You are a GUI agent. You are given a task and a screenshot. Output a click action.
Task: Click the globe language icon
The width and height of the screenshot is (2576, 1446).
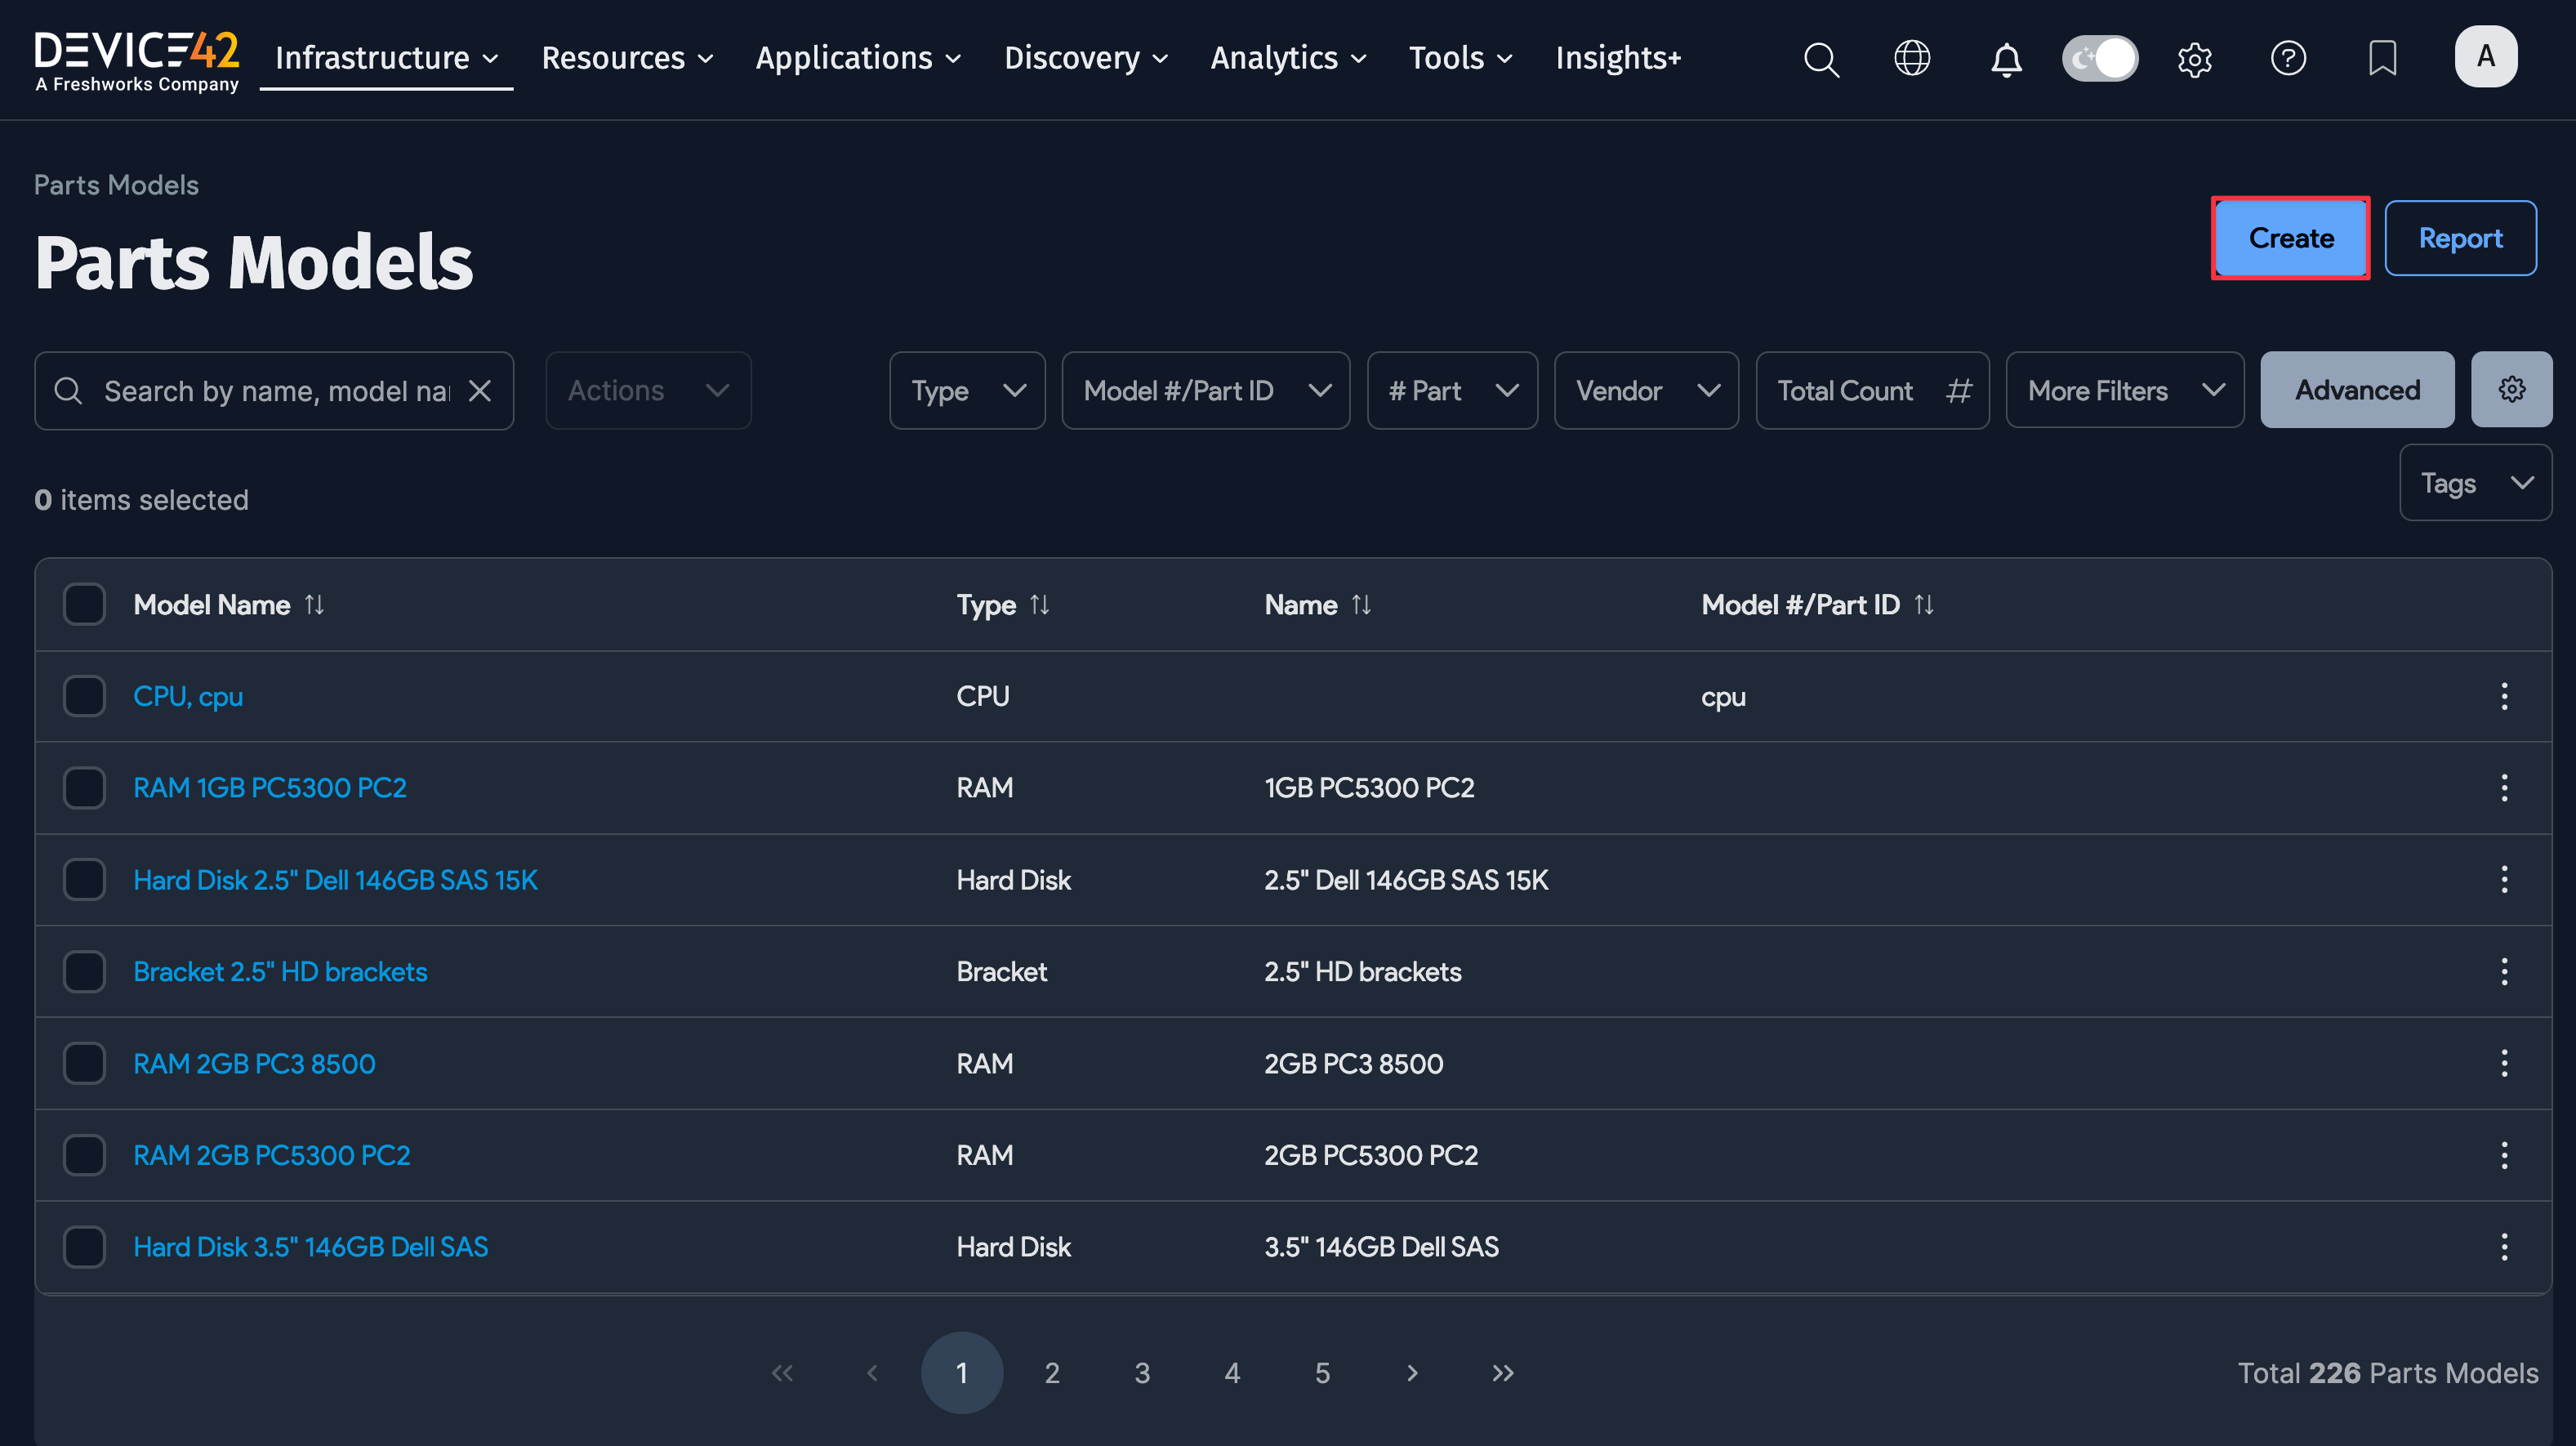click(1912, 58)
